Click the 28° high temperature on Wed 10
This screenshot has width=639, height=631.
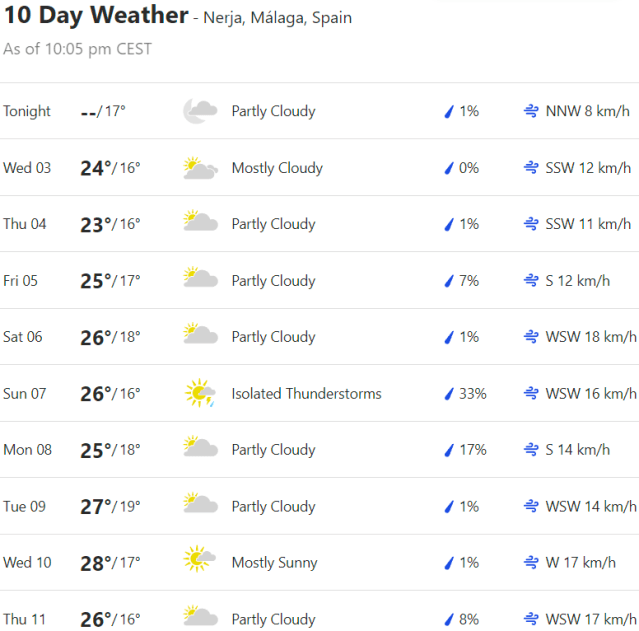pos(95,563)
